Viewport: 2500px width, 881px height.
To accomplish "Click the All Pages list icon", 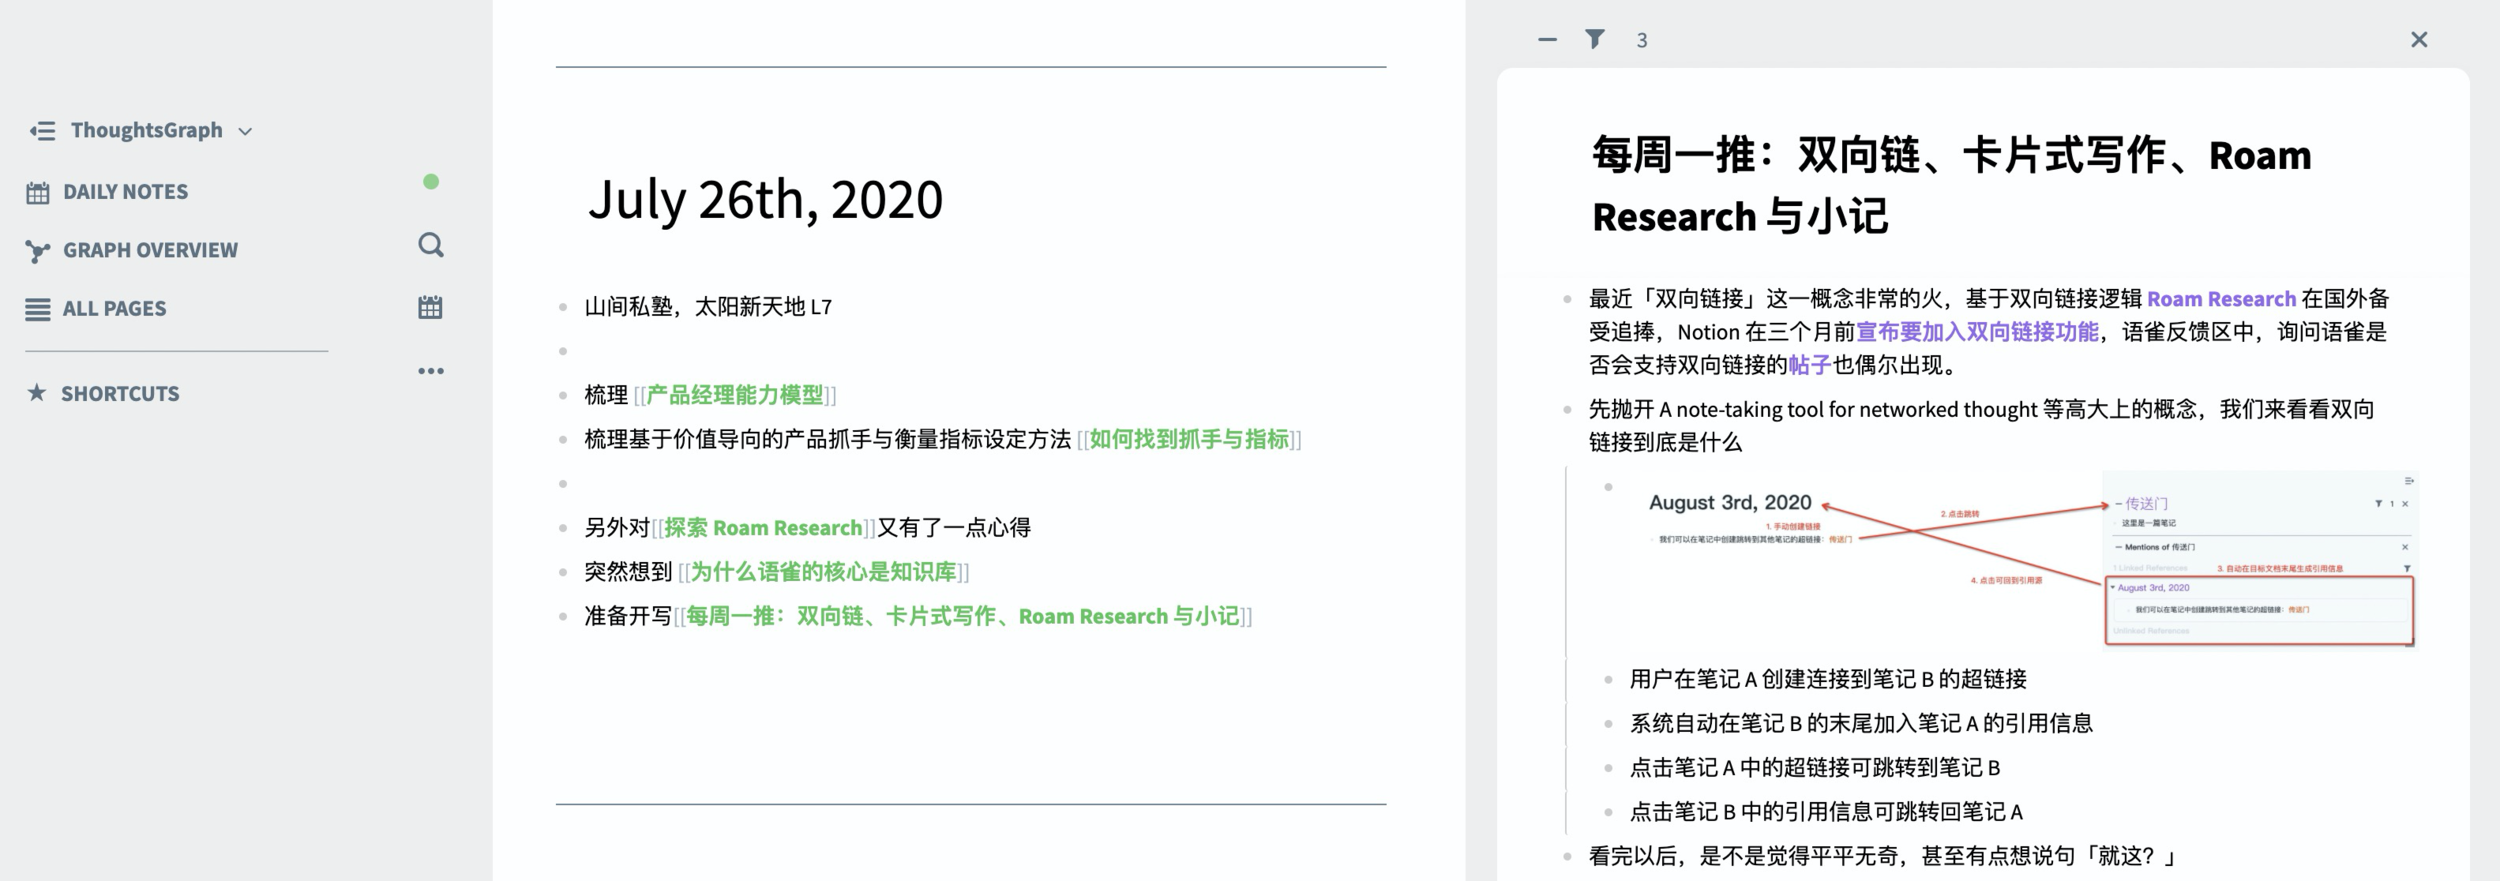I will tap(38, 309).
